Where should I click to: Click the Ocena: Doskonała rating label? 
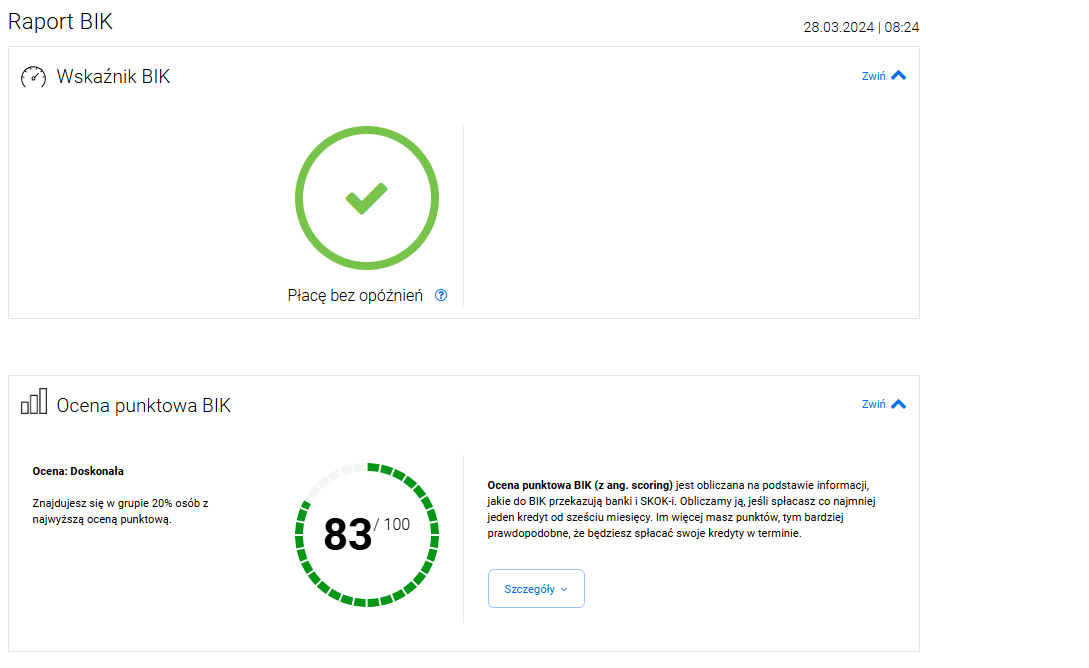tap(78, 471)
